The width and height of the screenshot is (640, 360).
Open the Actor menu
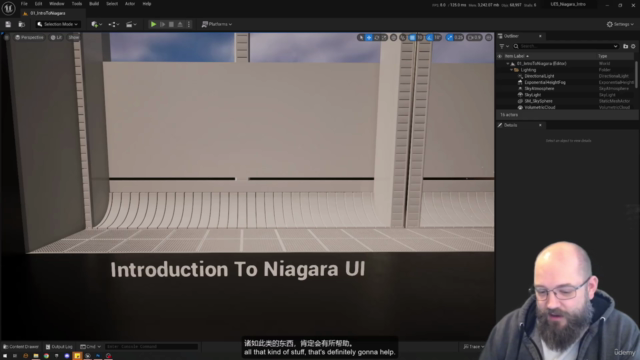pos(130,4)
